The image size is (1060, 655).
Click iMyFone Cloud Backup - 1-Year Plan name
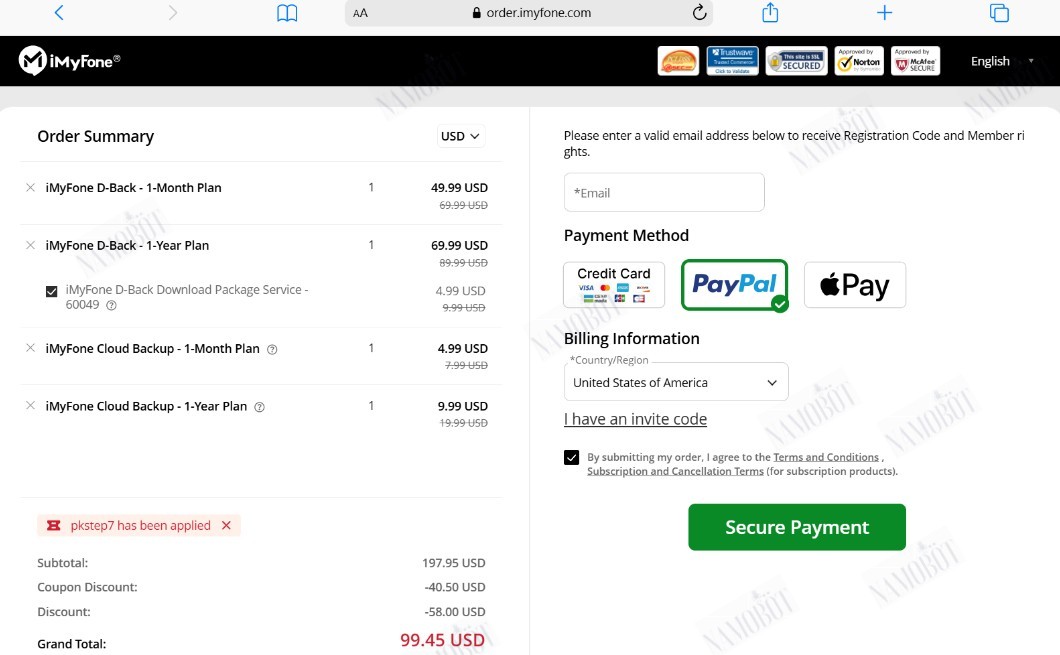point(146,406)
